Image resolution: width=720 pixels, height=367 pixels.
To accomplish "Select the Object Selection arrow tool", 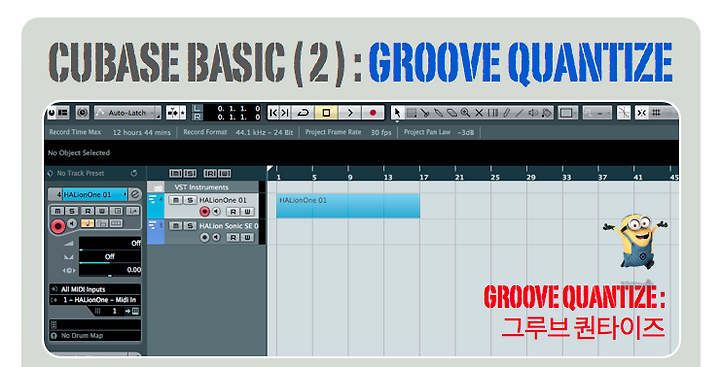I will pos(397,113).
